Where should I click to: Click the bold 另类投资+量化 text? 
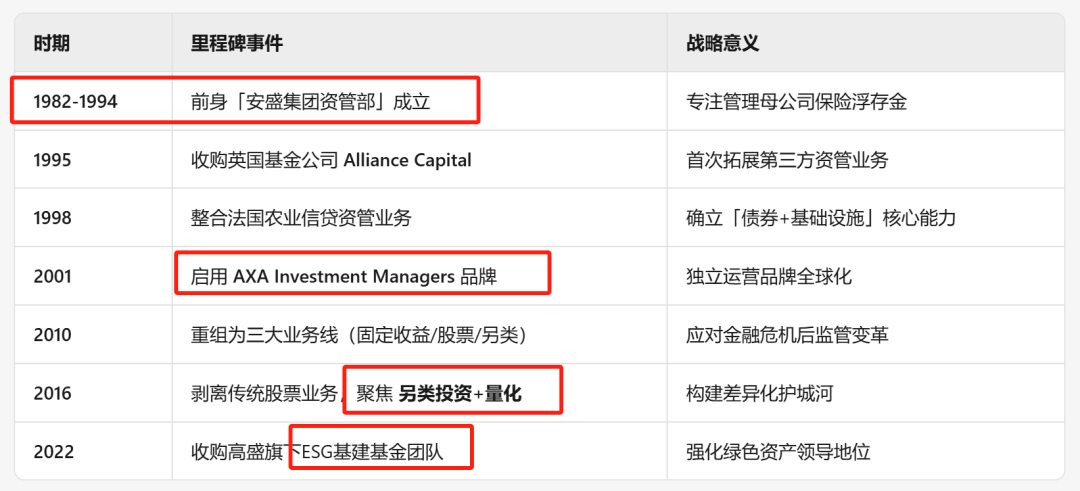click(460, 394)
